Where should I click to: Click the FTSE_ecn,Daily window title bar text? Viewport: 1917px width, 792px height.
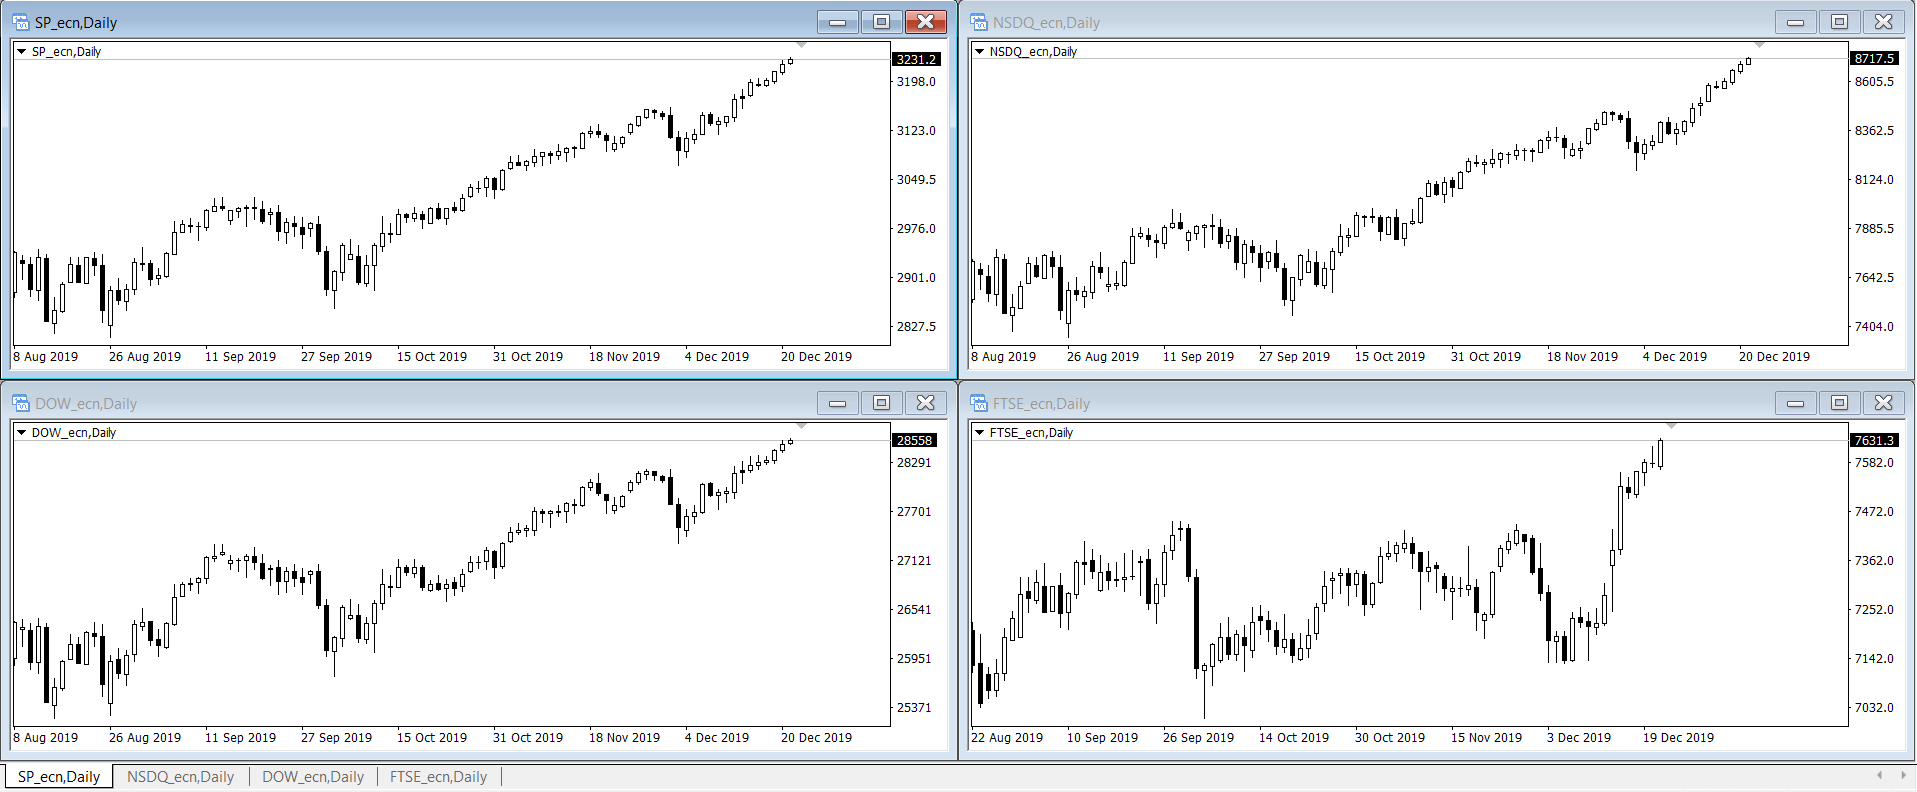point(1041,403)
